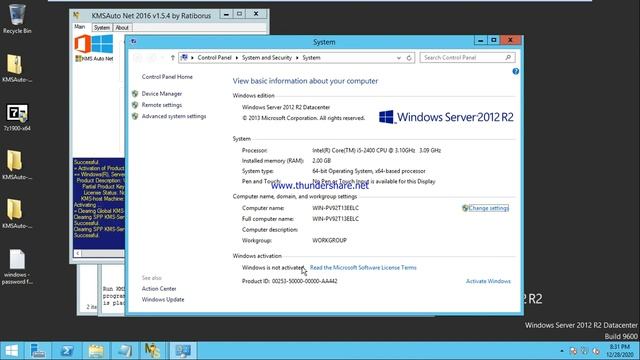Open Action Center link
This screenshot has width=640, height=360.
[159, 289]
